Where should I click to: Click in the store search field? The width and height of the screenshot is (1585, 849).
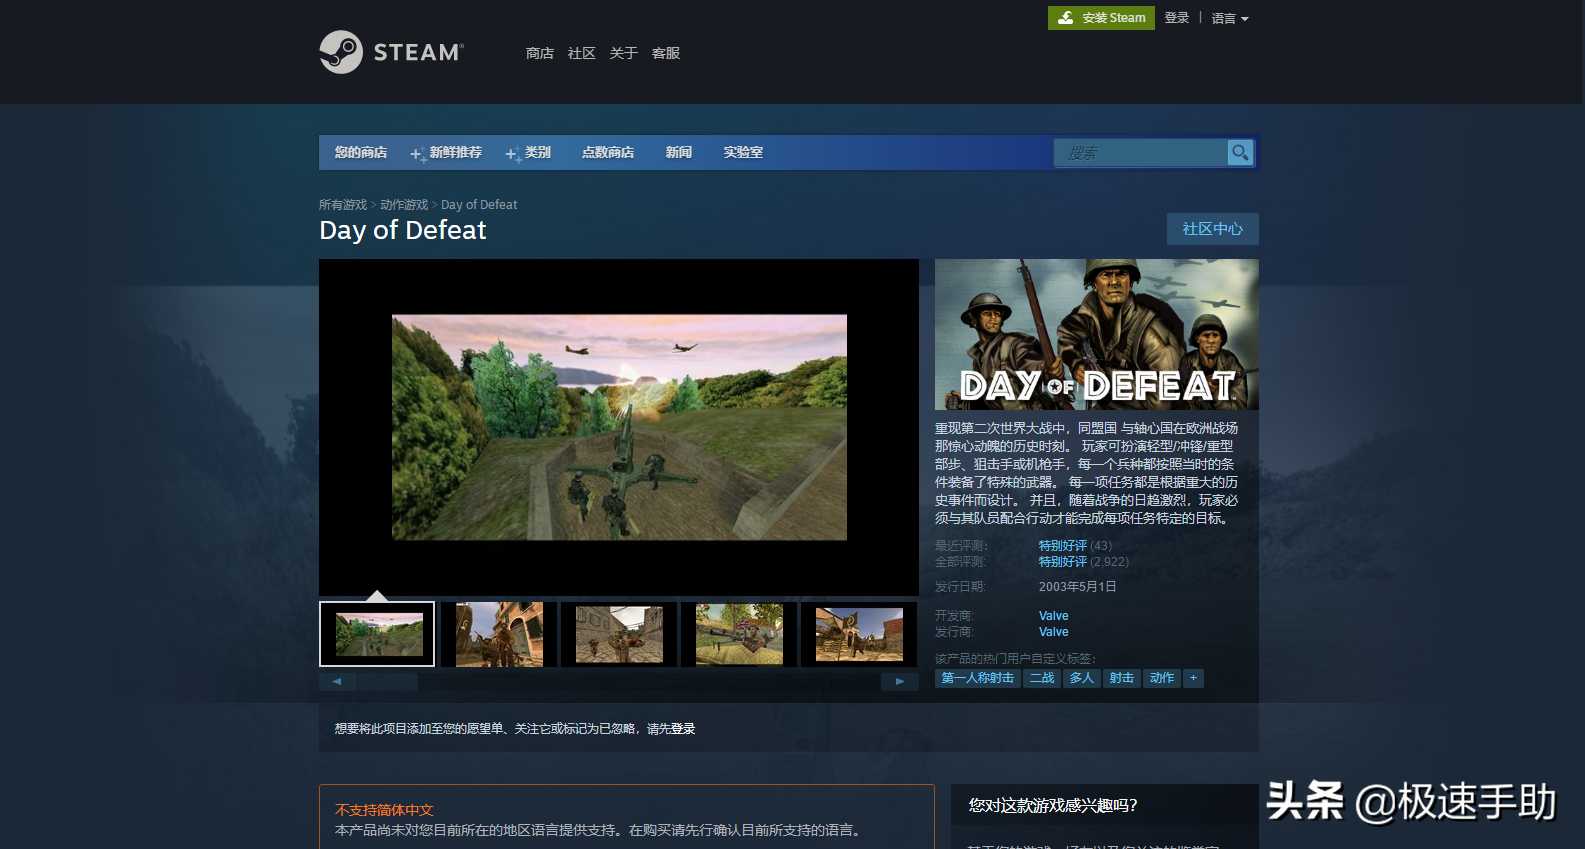click(1140, 152)
